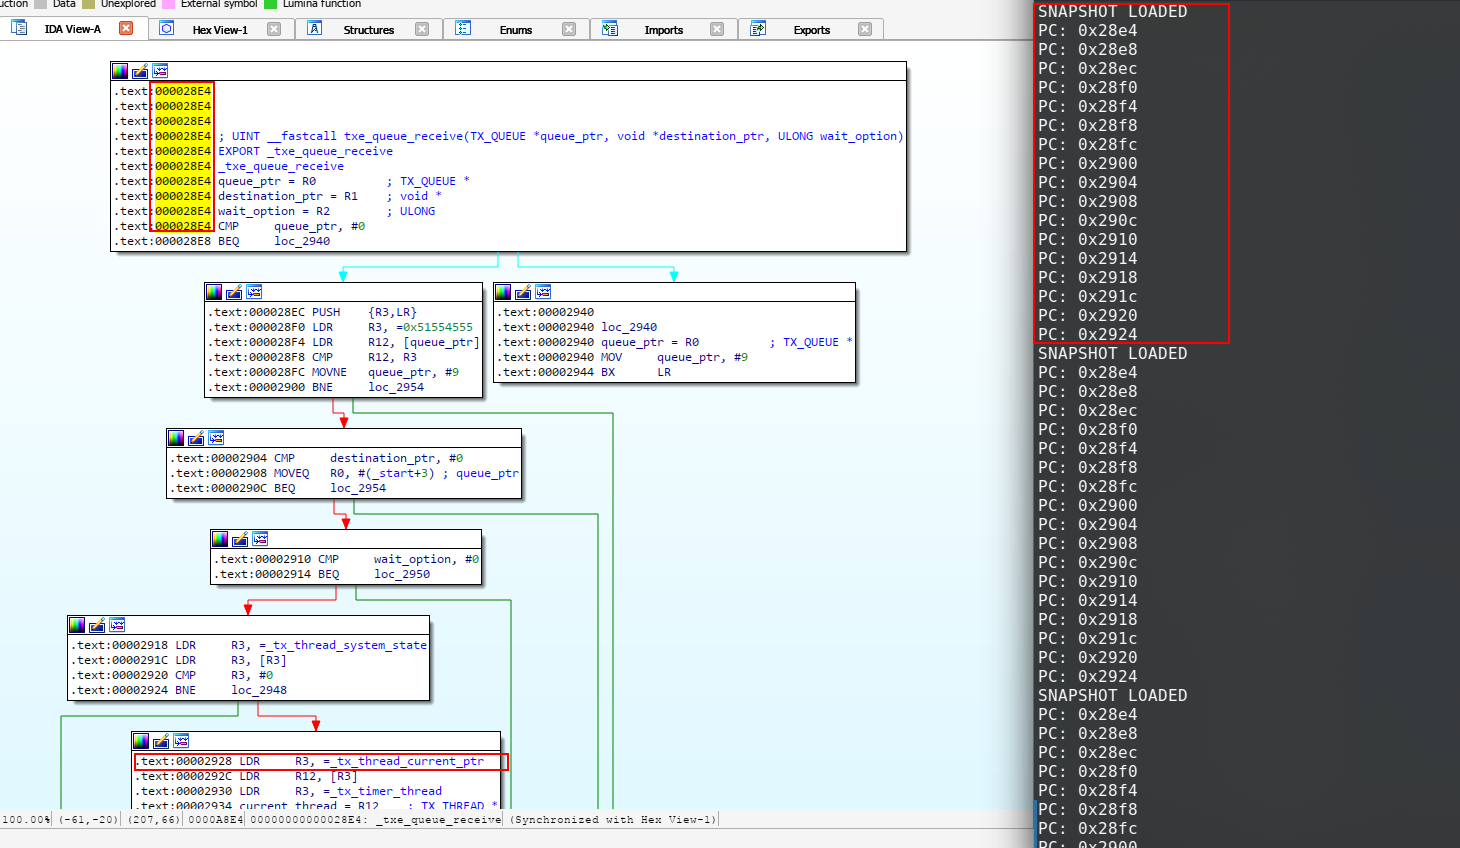Click the green Lumina function legend swatch

pyautogui.click(x=270, y=4)
